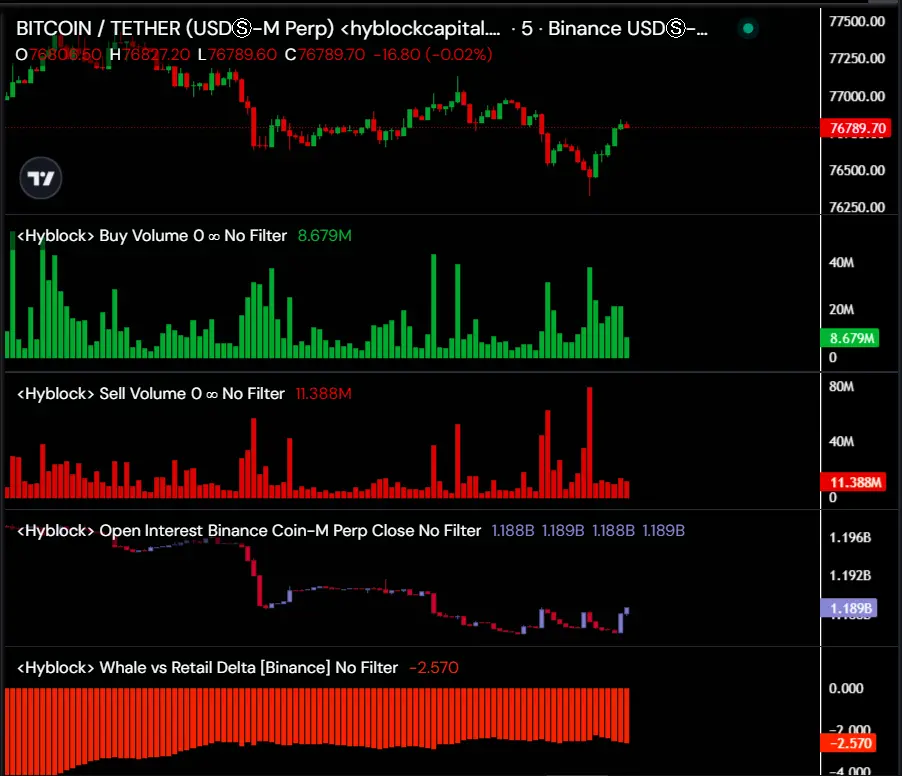Click the orange -2.570 axis tag
Screen dimensions: 902x776
[x=849, y=743]
